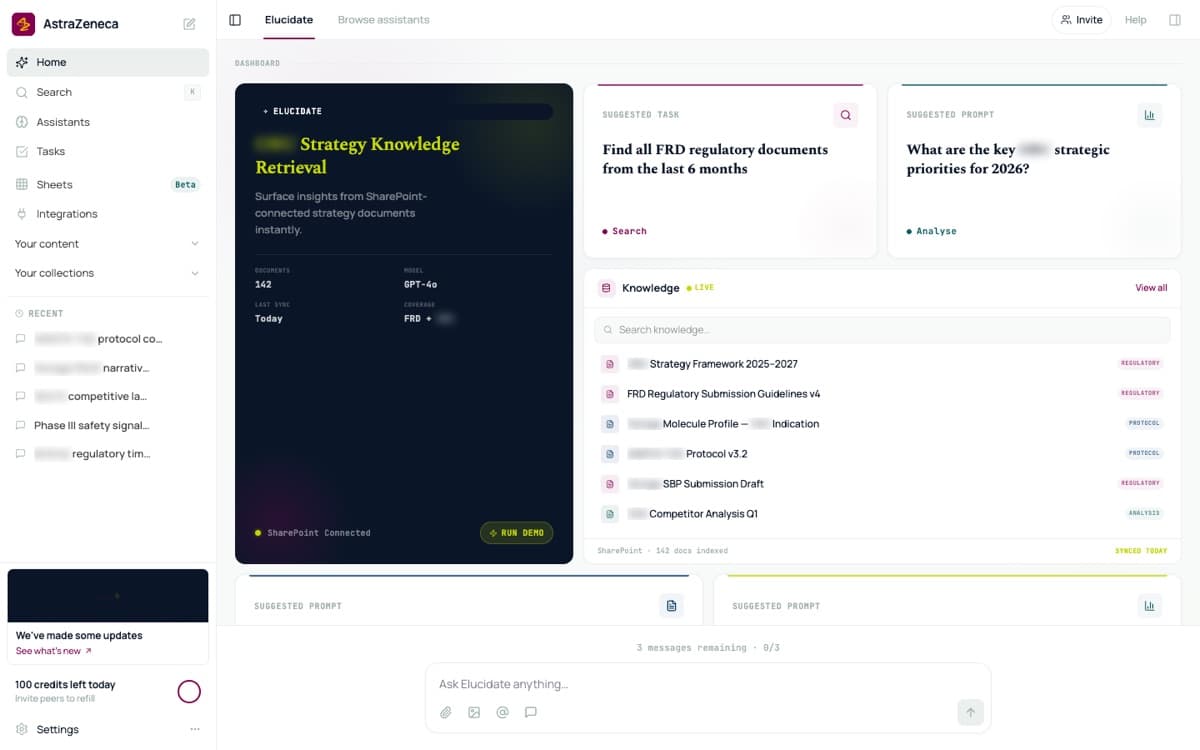The image size is (1200, 750).
Task: Click the send arrow button
Action: click(970, 712)
